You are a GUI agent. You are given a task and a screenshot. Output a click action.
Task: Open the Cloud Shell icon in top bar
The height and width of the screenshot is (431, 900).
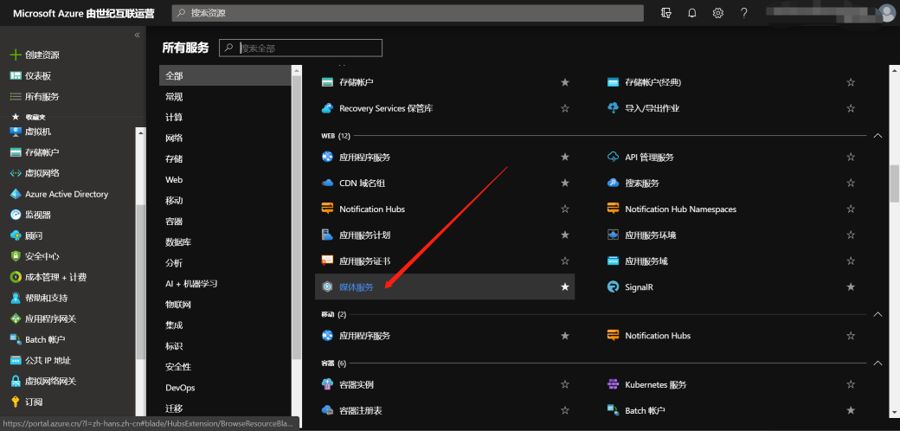(666, 13)
